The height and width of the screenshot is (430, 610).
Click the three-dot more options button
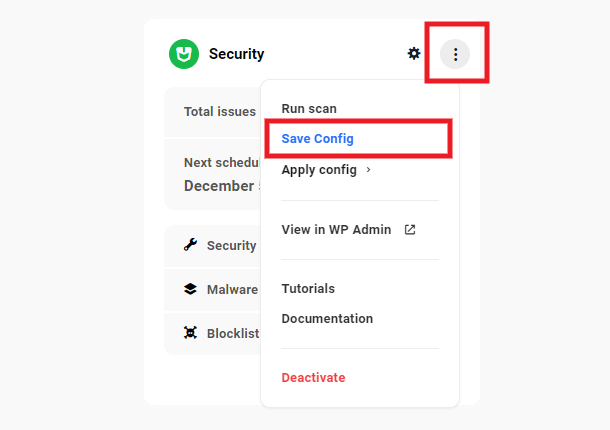click(455, 54)
